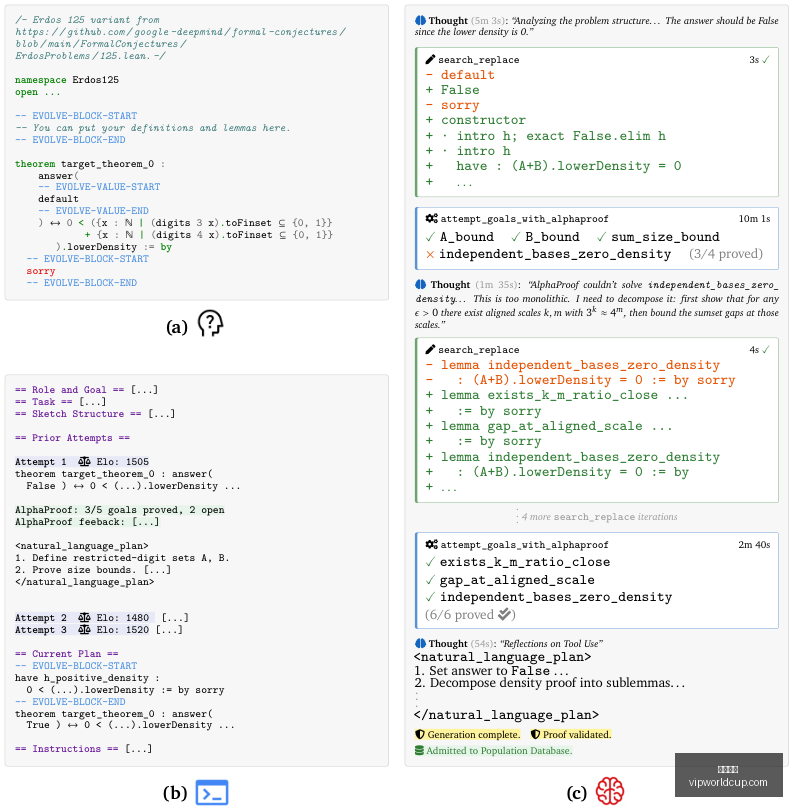Click the red X beside independent_bases_zero_density
794x808 pixels.
point(430,254)
